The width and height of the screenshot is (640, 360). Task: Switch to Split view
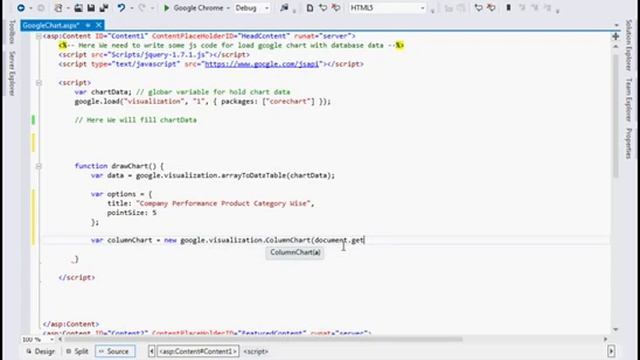[x=77, y=351]
